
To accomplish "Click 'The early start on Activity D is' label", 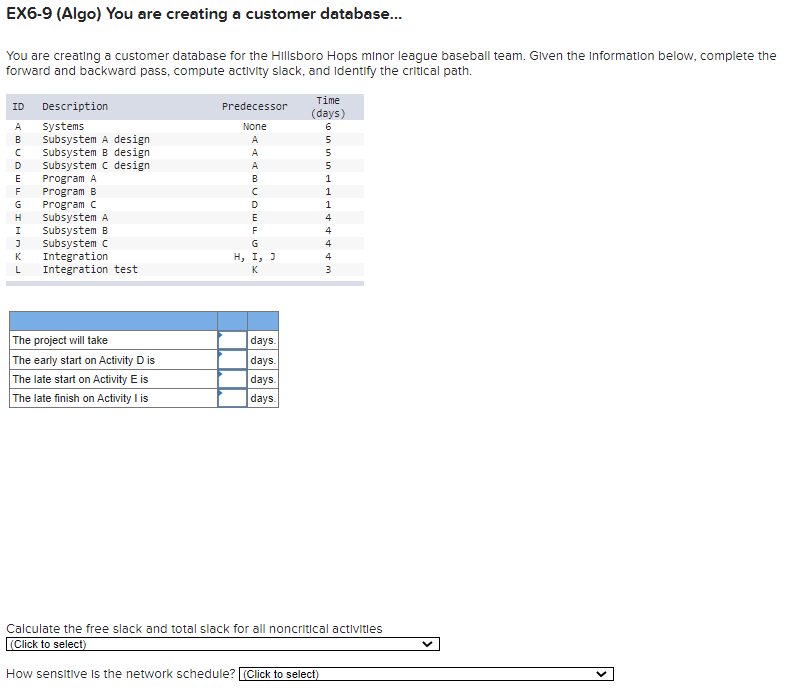I will tap(84, 360).
